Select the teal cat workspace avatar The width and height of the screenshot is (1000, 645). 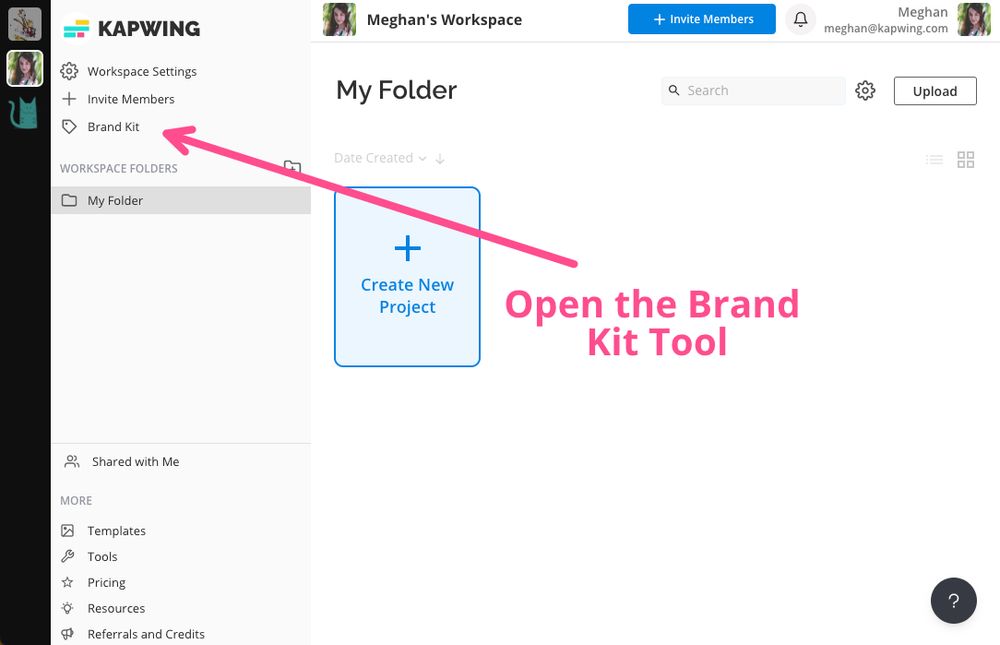tap(24, 113)
